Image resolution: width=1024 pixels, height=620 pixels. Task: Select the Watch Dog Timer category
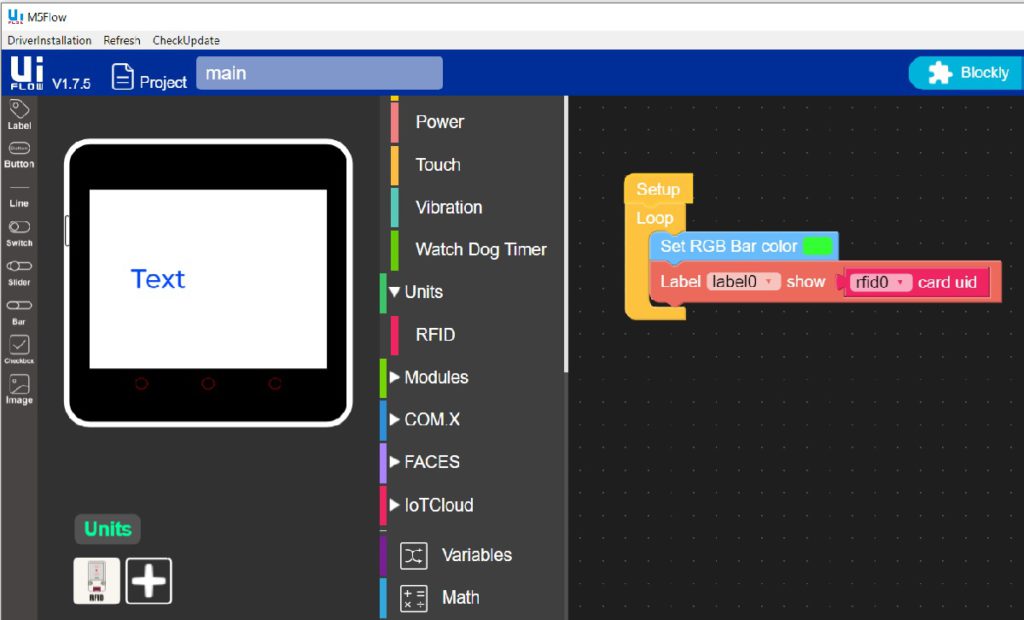coord(481,250)
